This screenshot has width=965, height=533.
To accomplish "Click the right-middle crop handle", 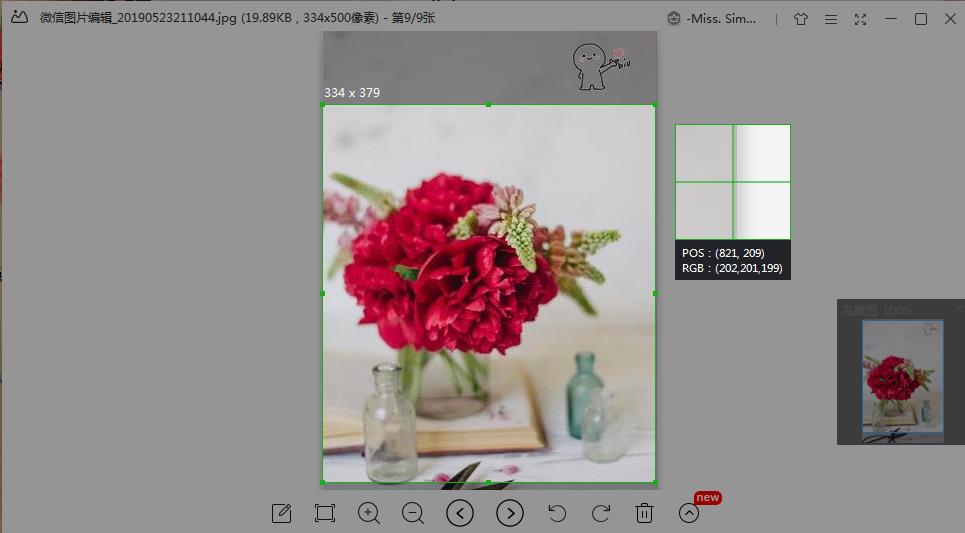I will [x=655, y=294].
